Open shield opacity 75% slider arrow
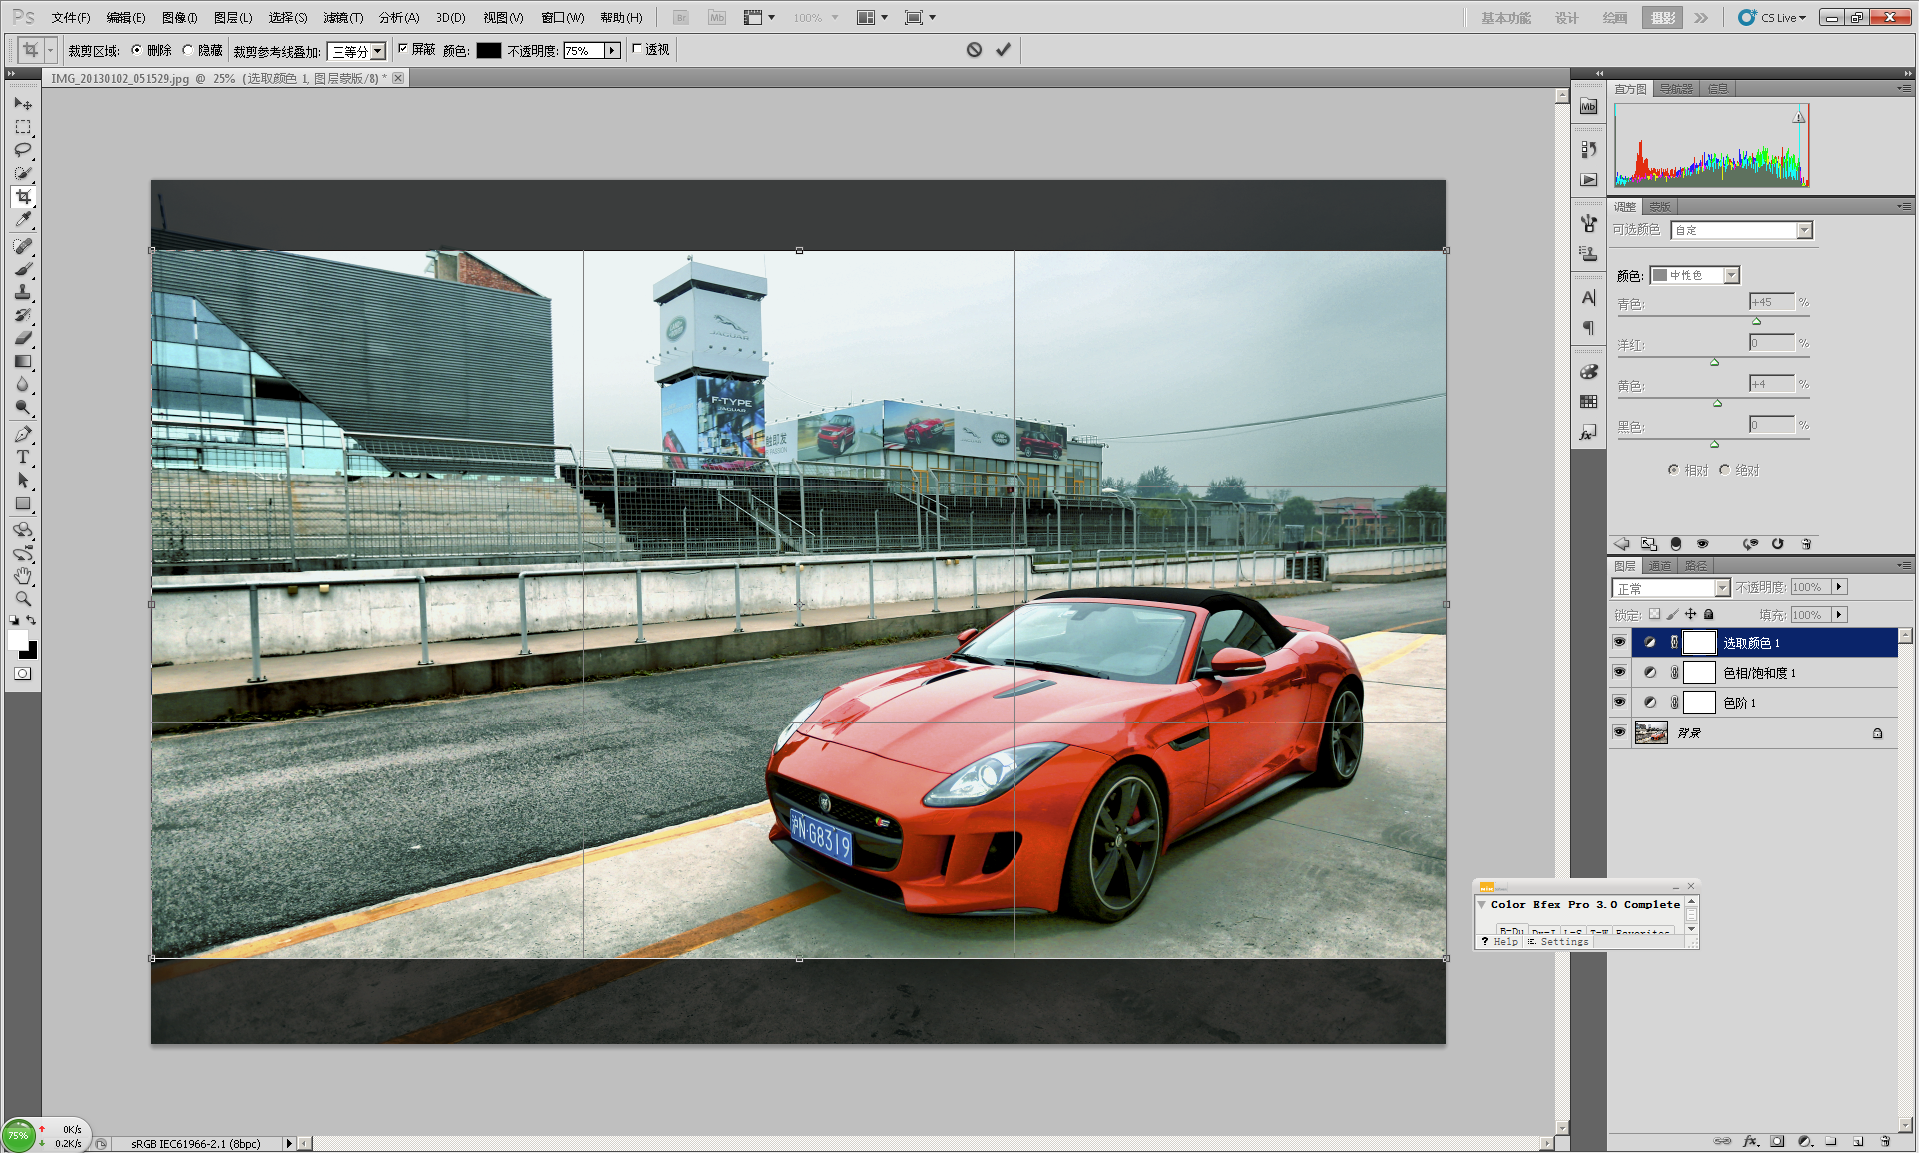Screen dimensions: 1919x1153 click(612, 51)
